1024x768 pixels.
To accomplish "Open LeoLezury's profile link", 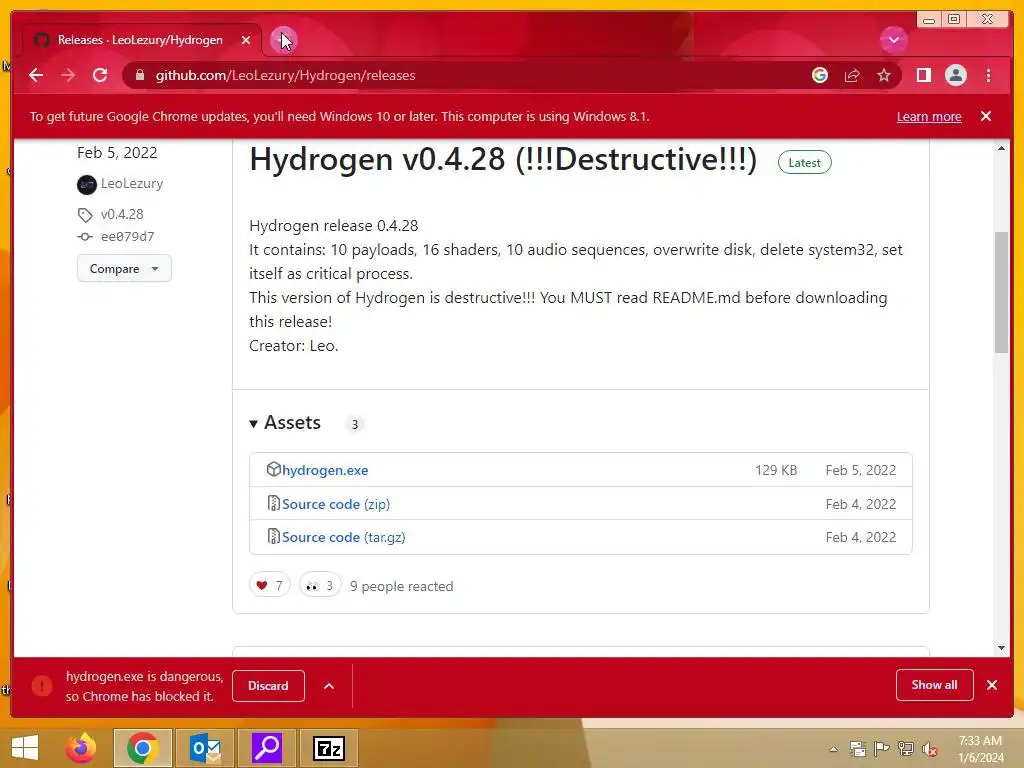I will tap(132, 184).
